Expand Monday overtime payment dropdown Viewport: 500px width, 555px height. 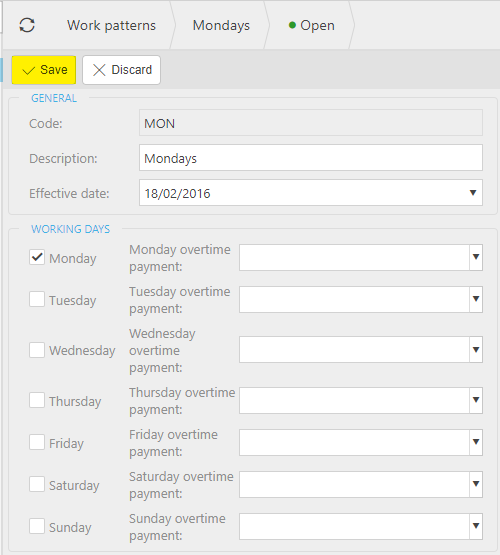tap(476, 257)
